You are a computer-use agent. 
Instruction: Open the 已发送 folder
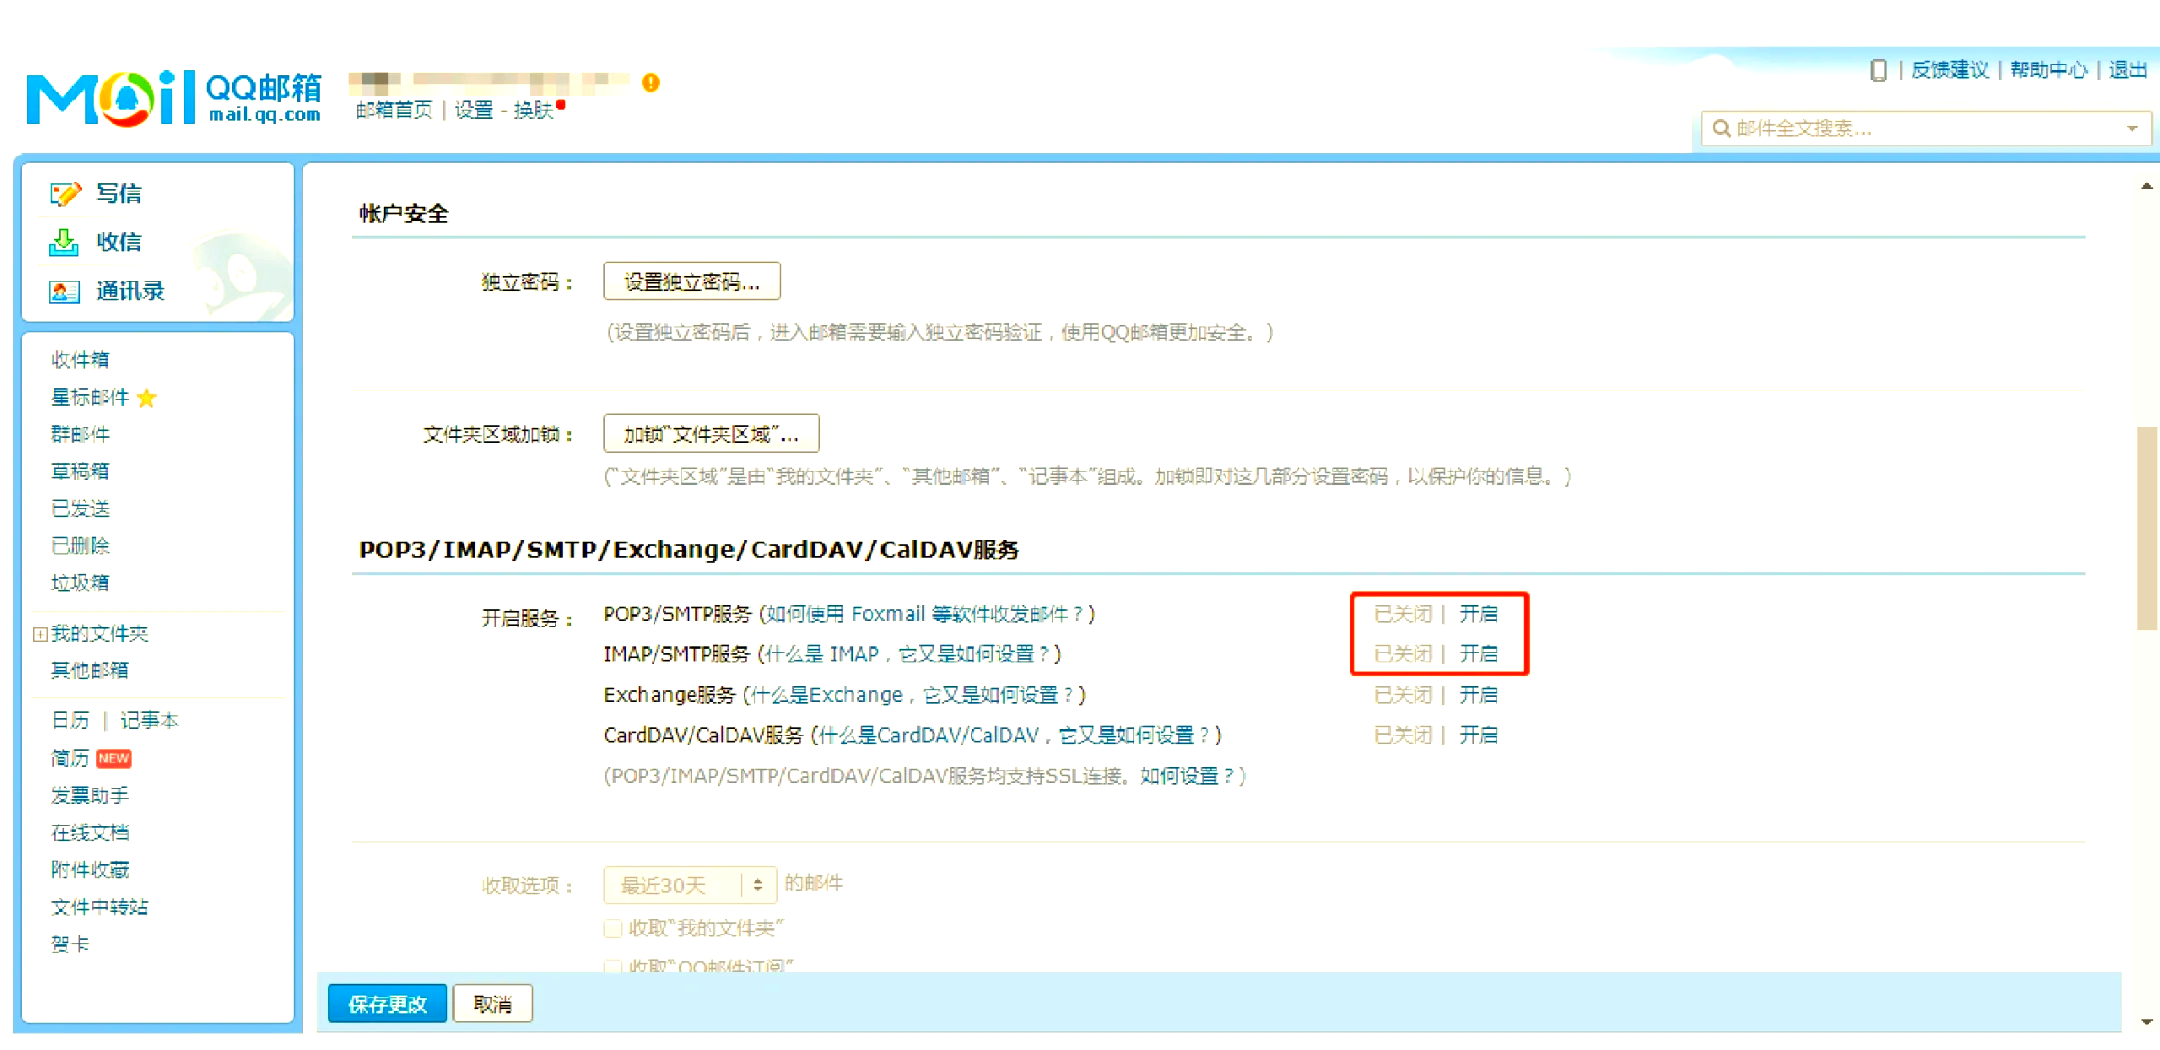[x=80, y=509]
